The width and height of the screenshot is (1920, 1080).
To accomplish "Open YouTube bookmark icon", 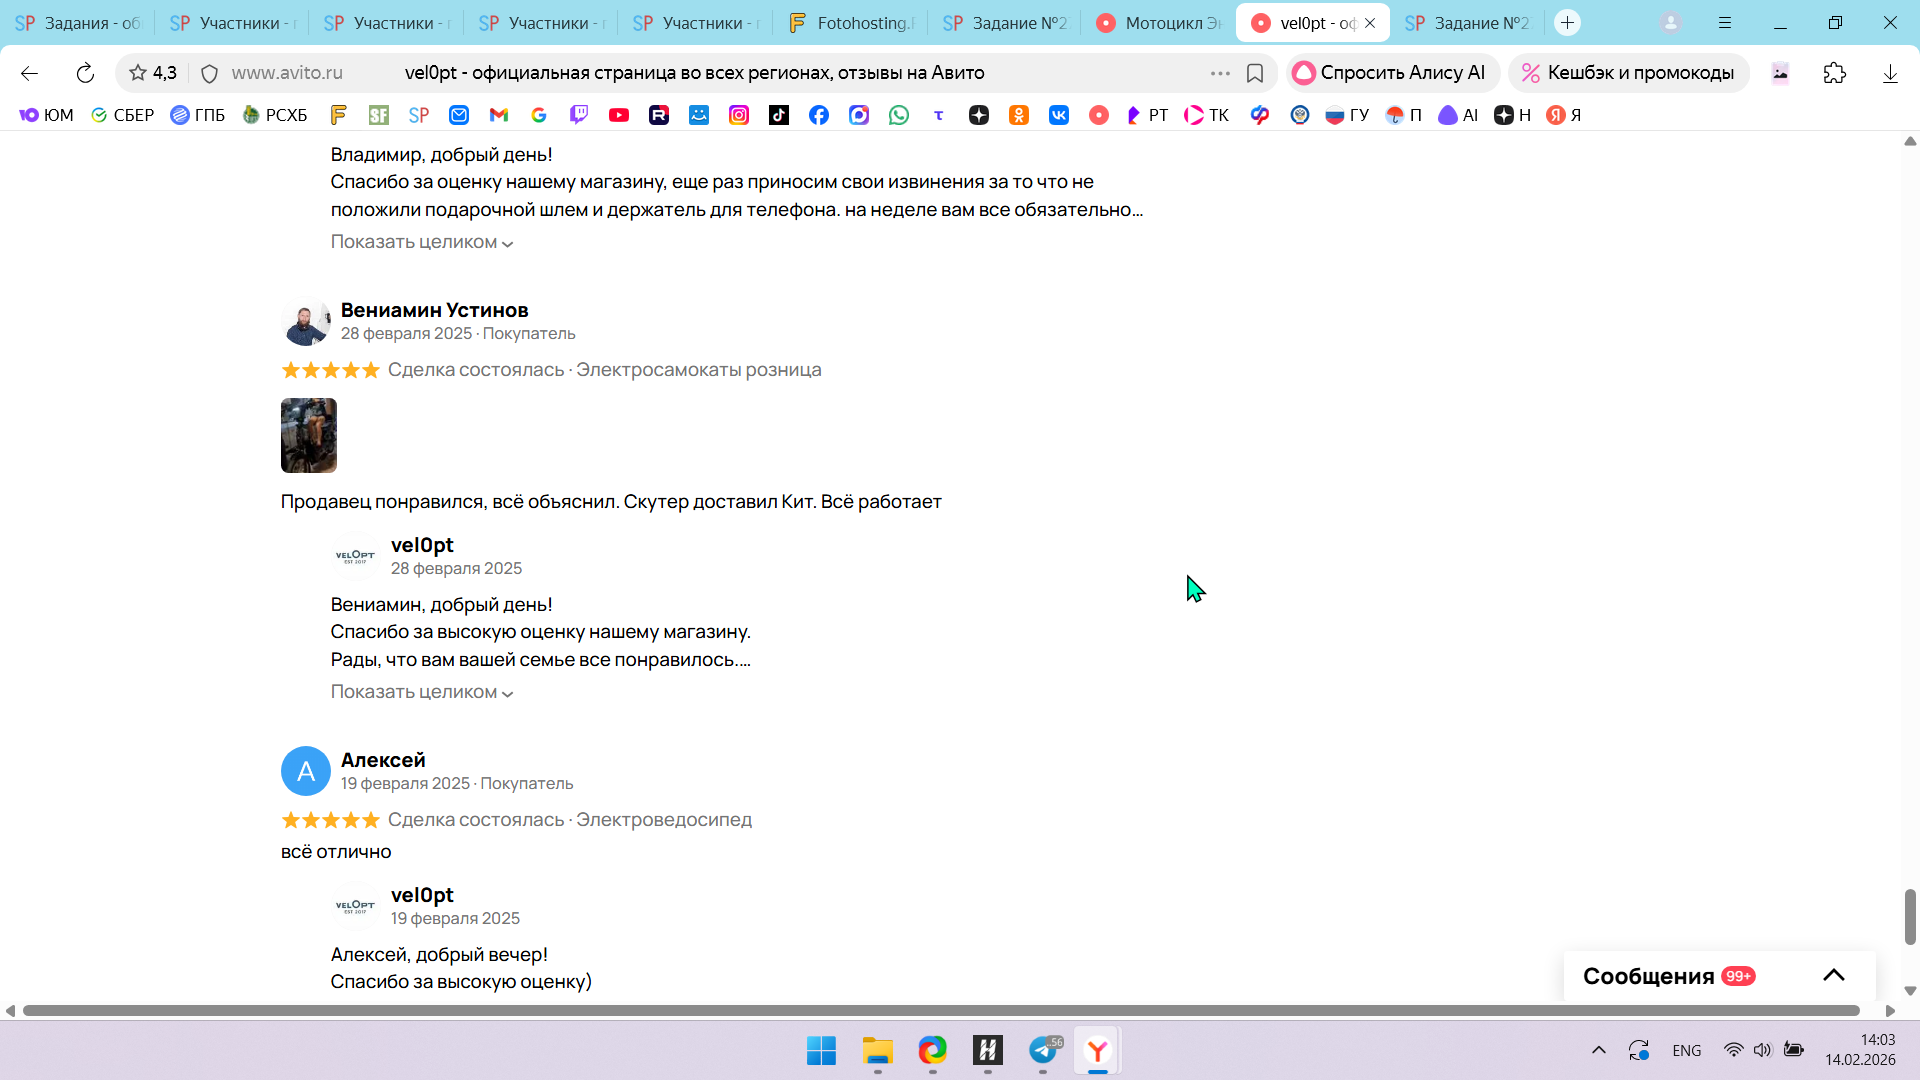I will (619, 115).
